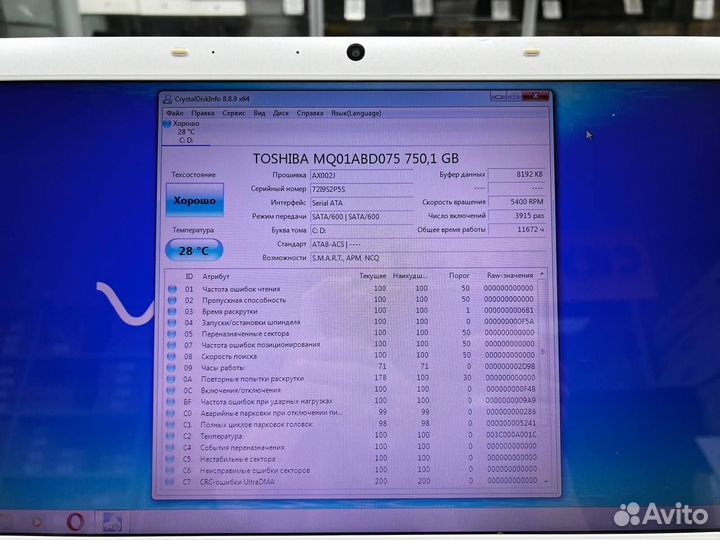Click the Прошивка field AX002J
The image size is (720, 540).
coord(361,175)
